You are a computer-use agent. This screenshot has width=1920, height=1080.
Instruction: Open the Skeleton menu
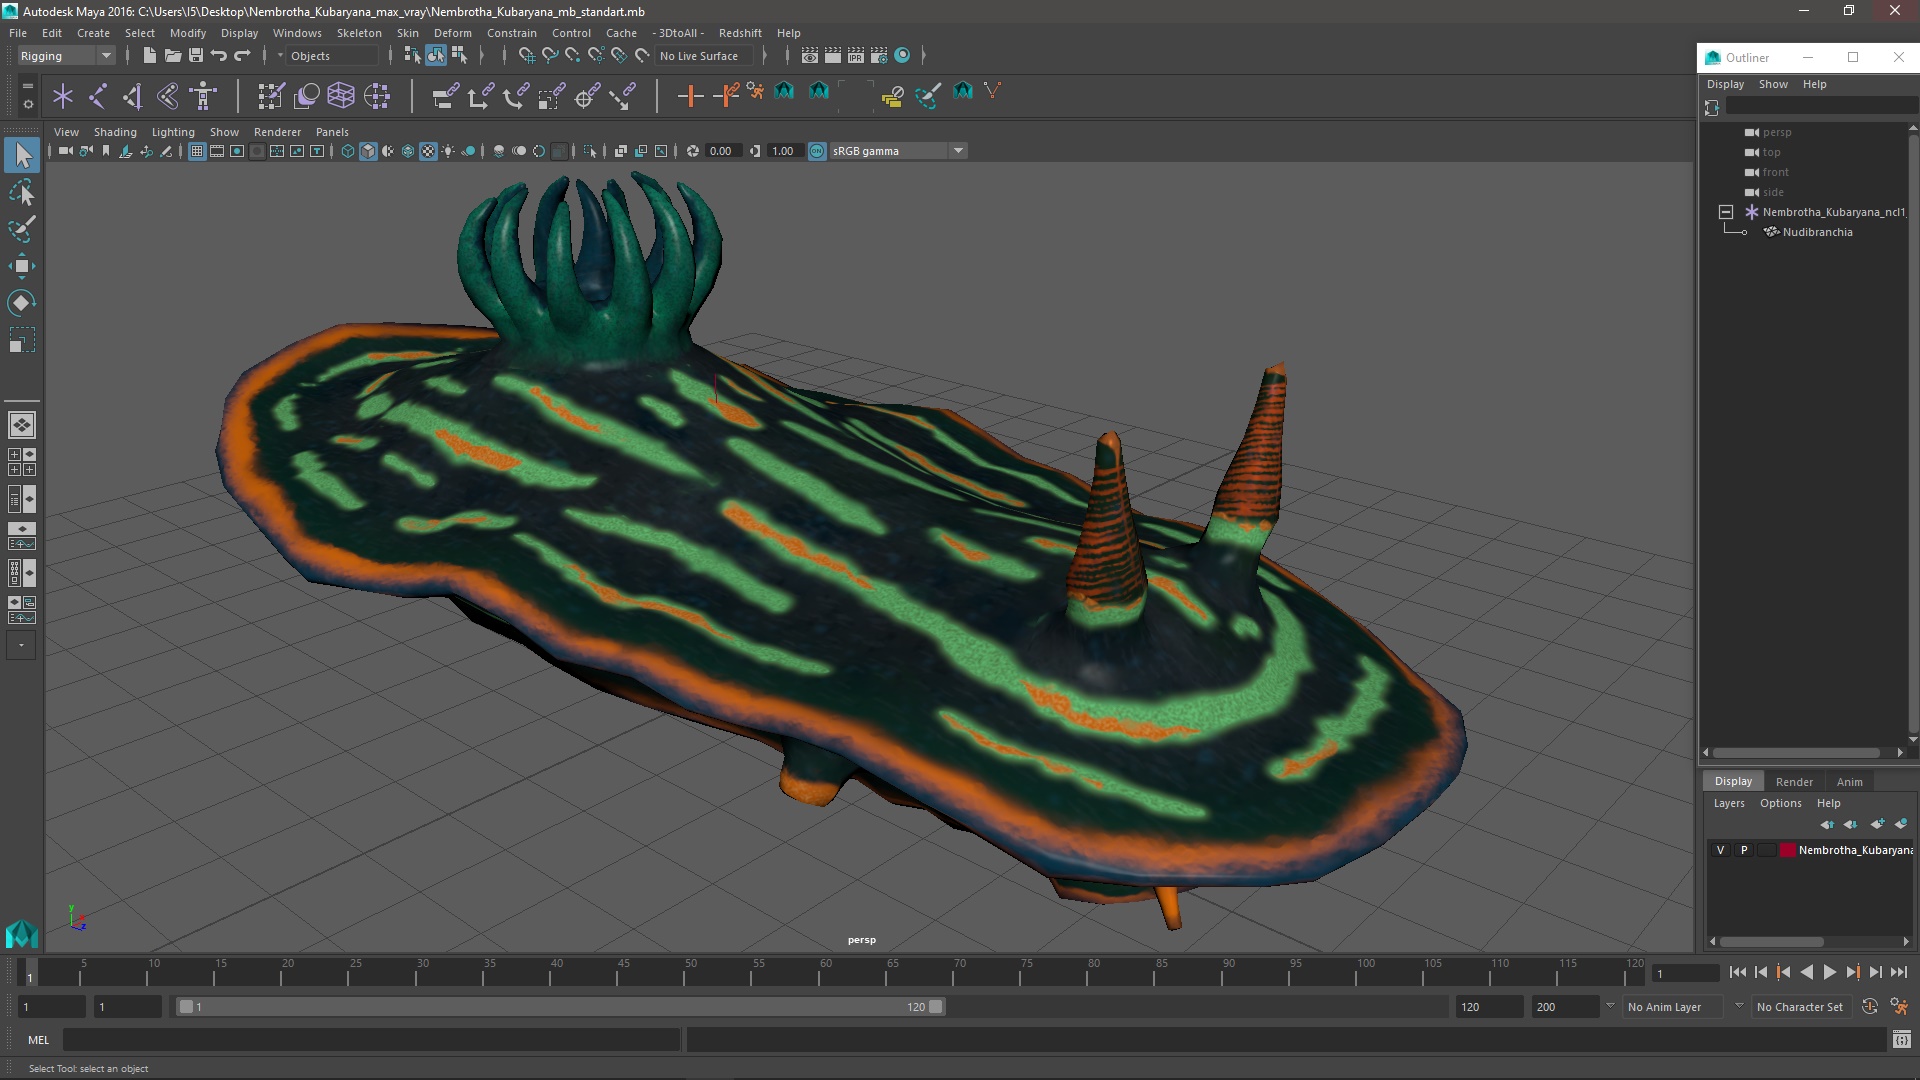pyautogui.click(x=358, y=33)
